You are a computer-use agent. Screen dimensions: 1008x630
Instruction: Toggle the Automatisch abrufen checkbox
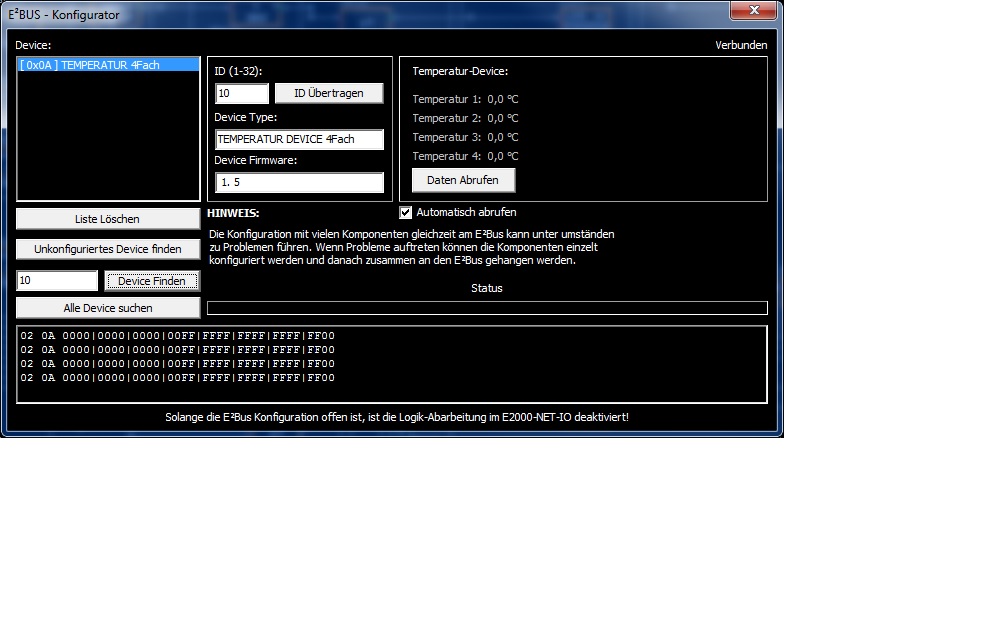pos(406,212)
